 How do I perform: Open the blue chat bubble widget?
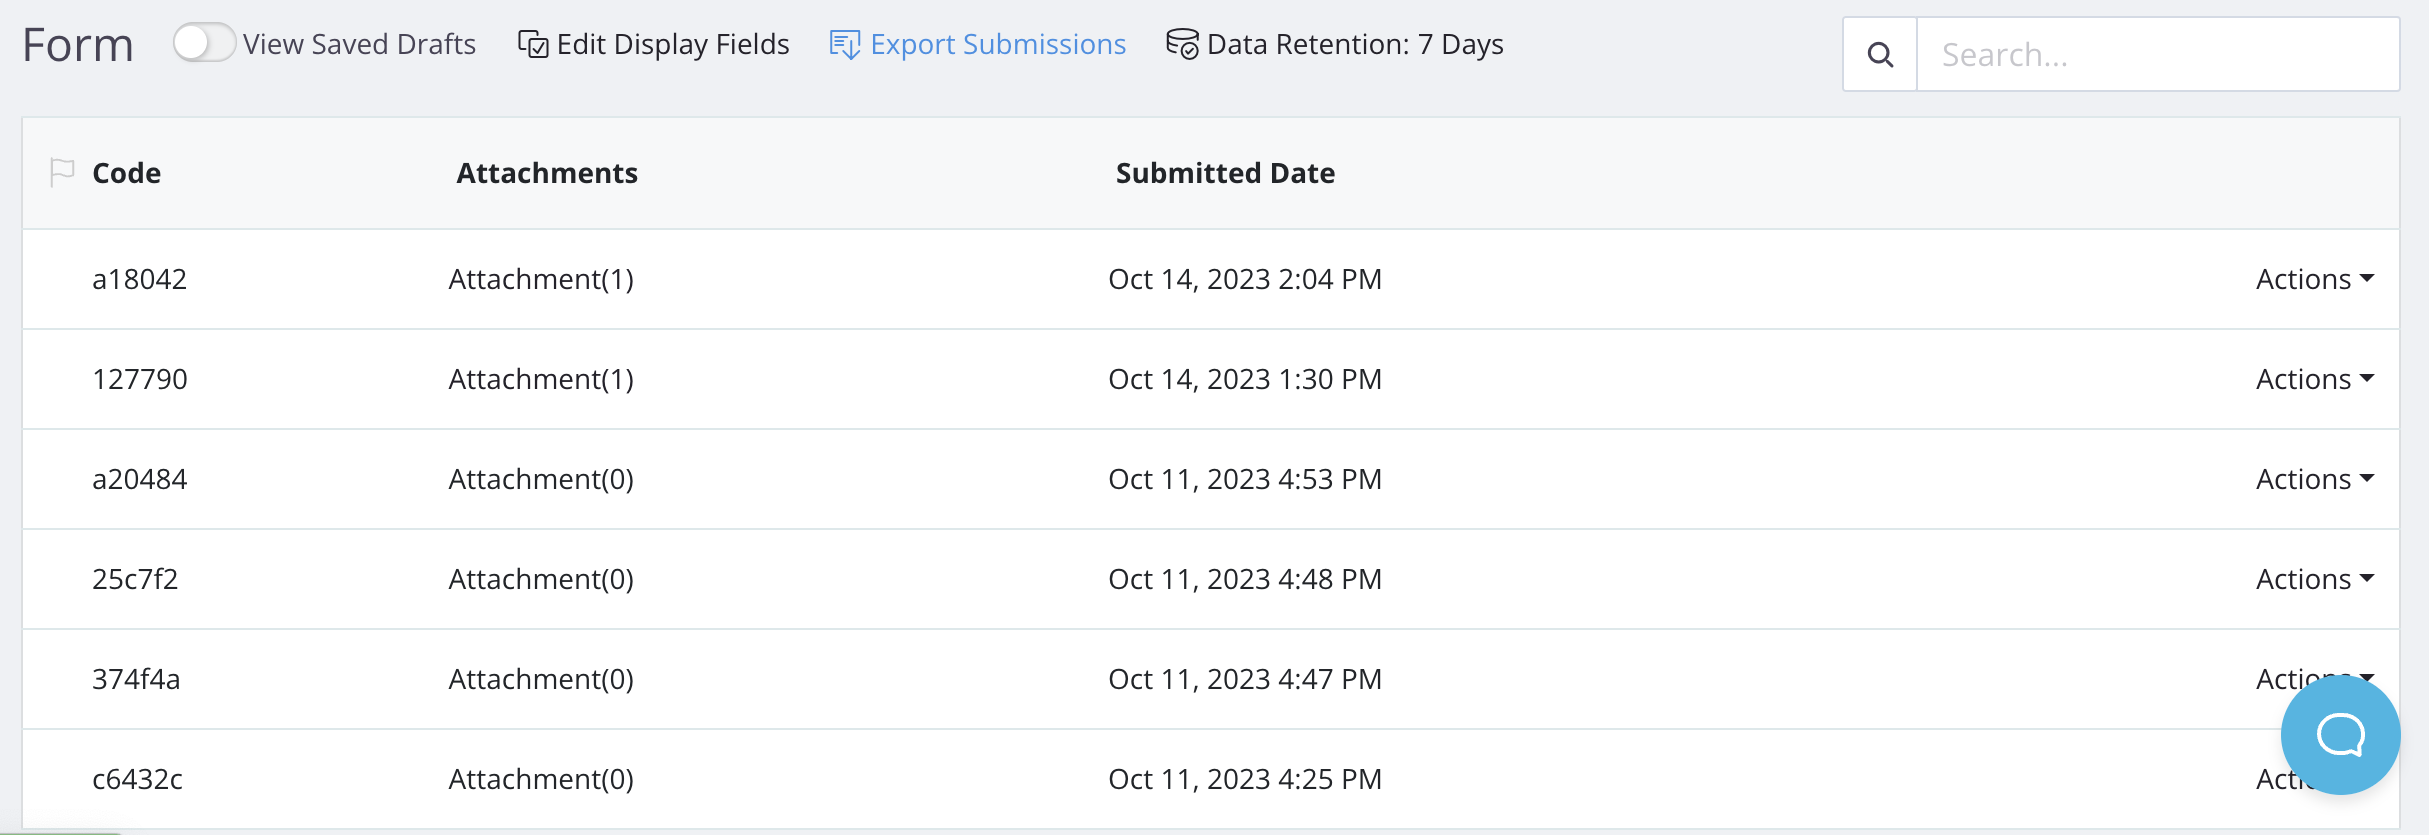2340,735
